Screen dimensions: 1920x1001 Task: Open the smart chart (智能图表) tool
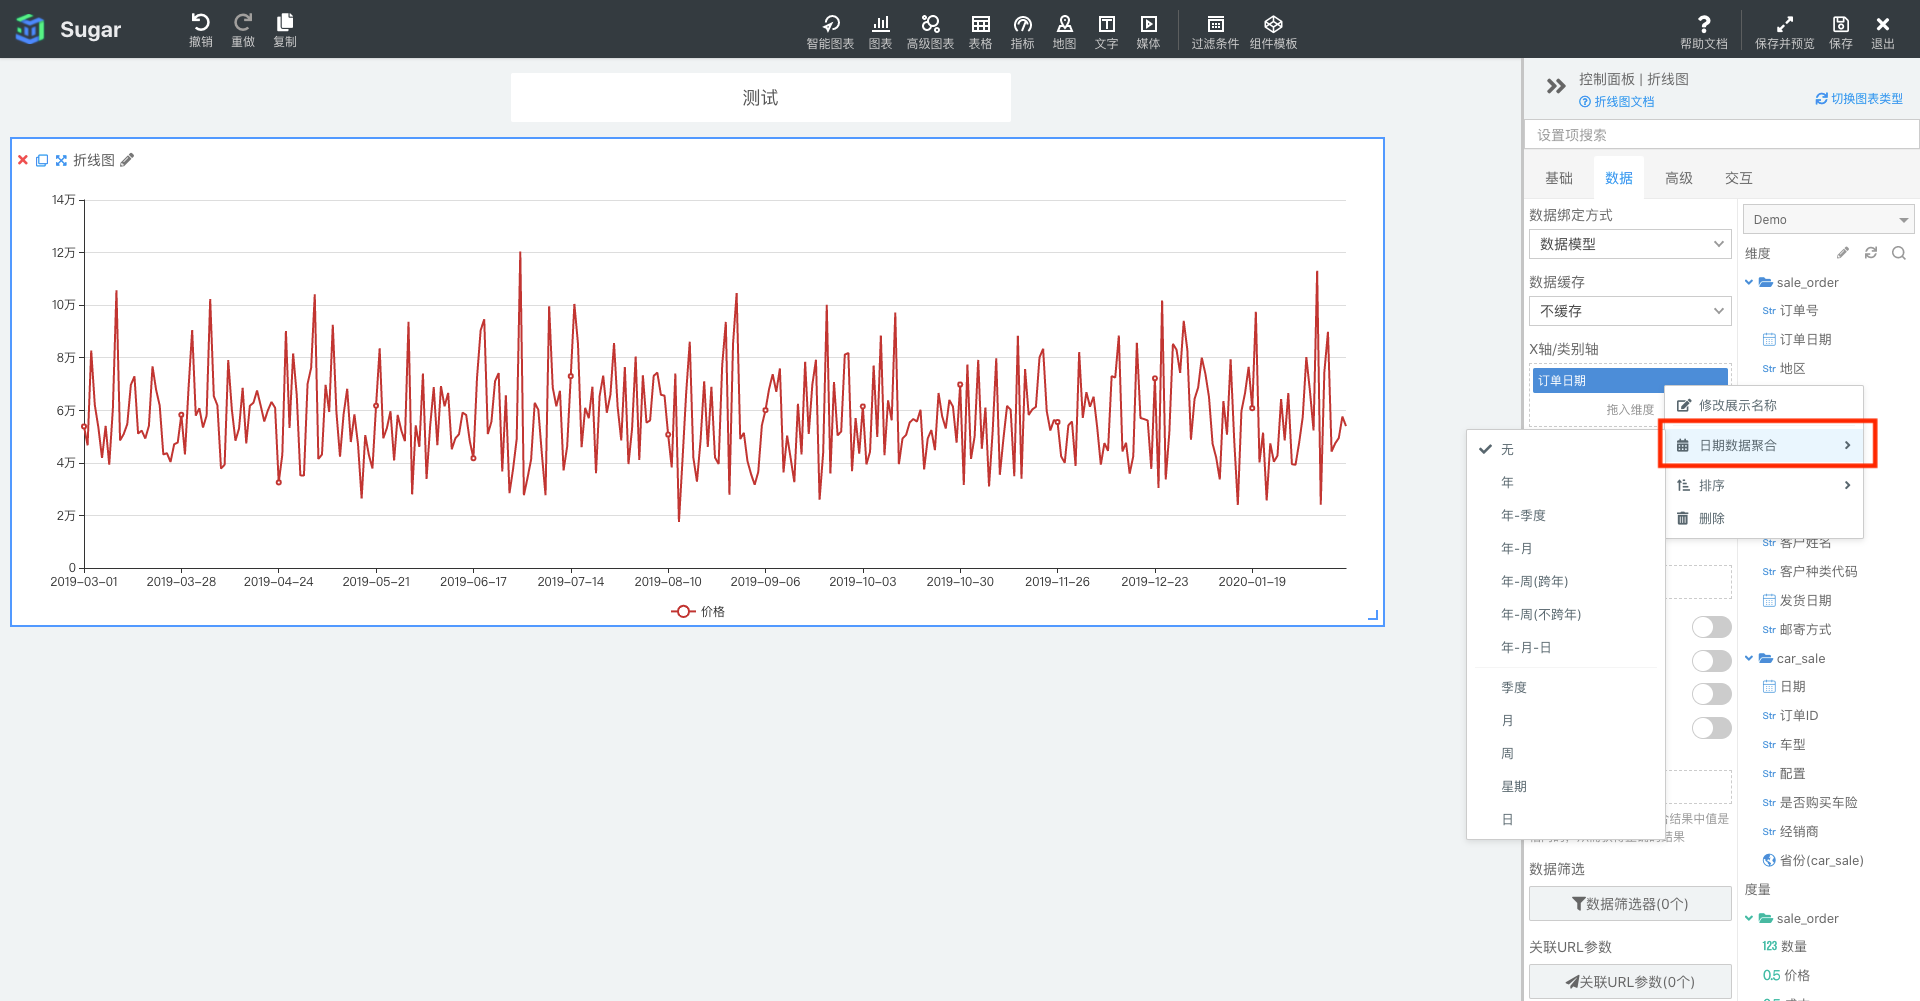pos(830,31)
